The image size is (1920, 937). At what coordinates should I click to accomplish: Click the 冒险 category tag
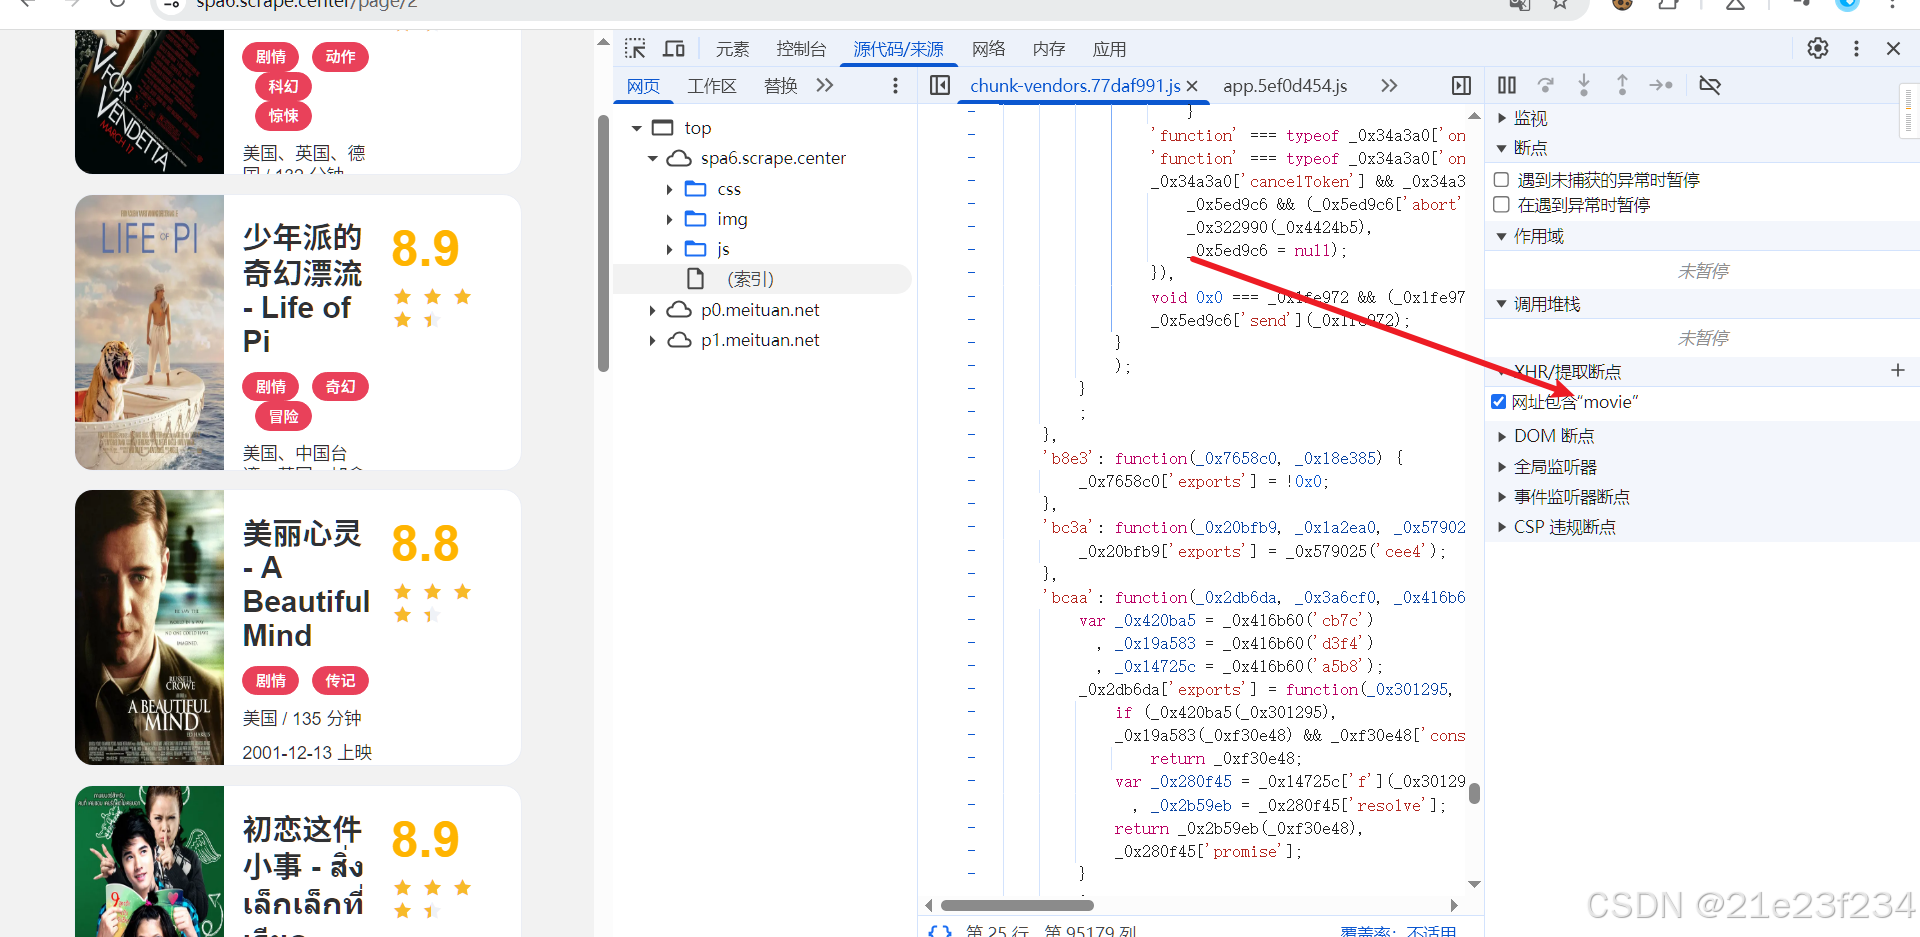tap(284, 416)
